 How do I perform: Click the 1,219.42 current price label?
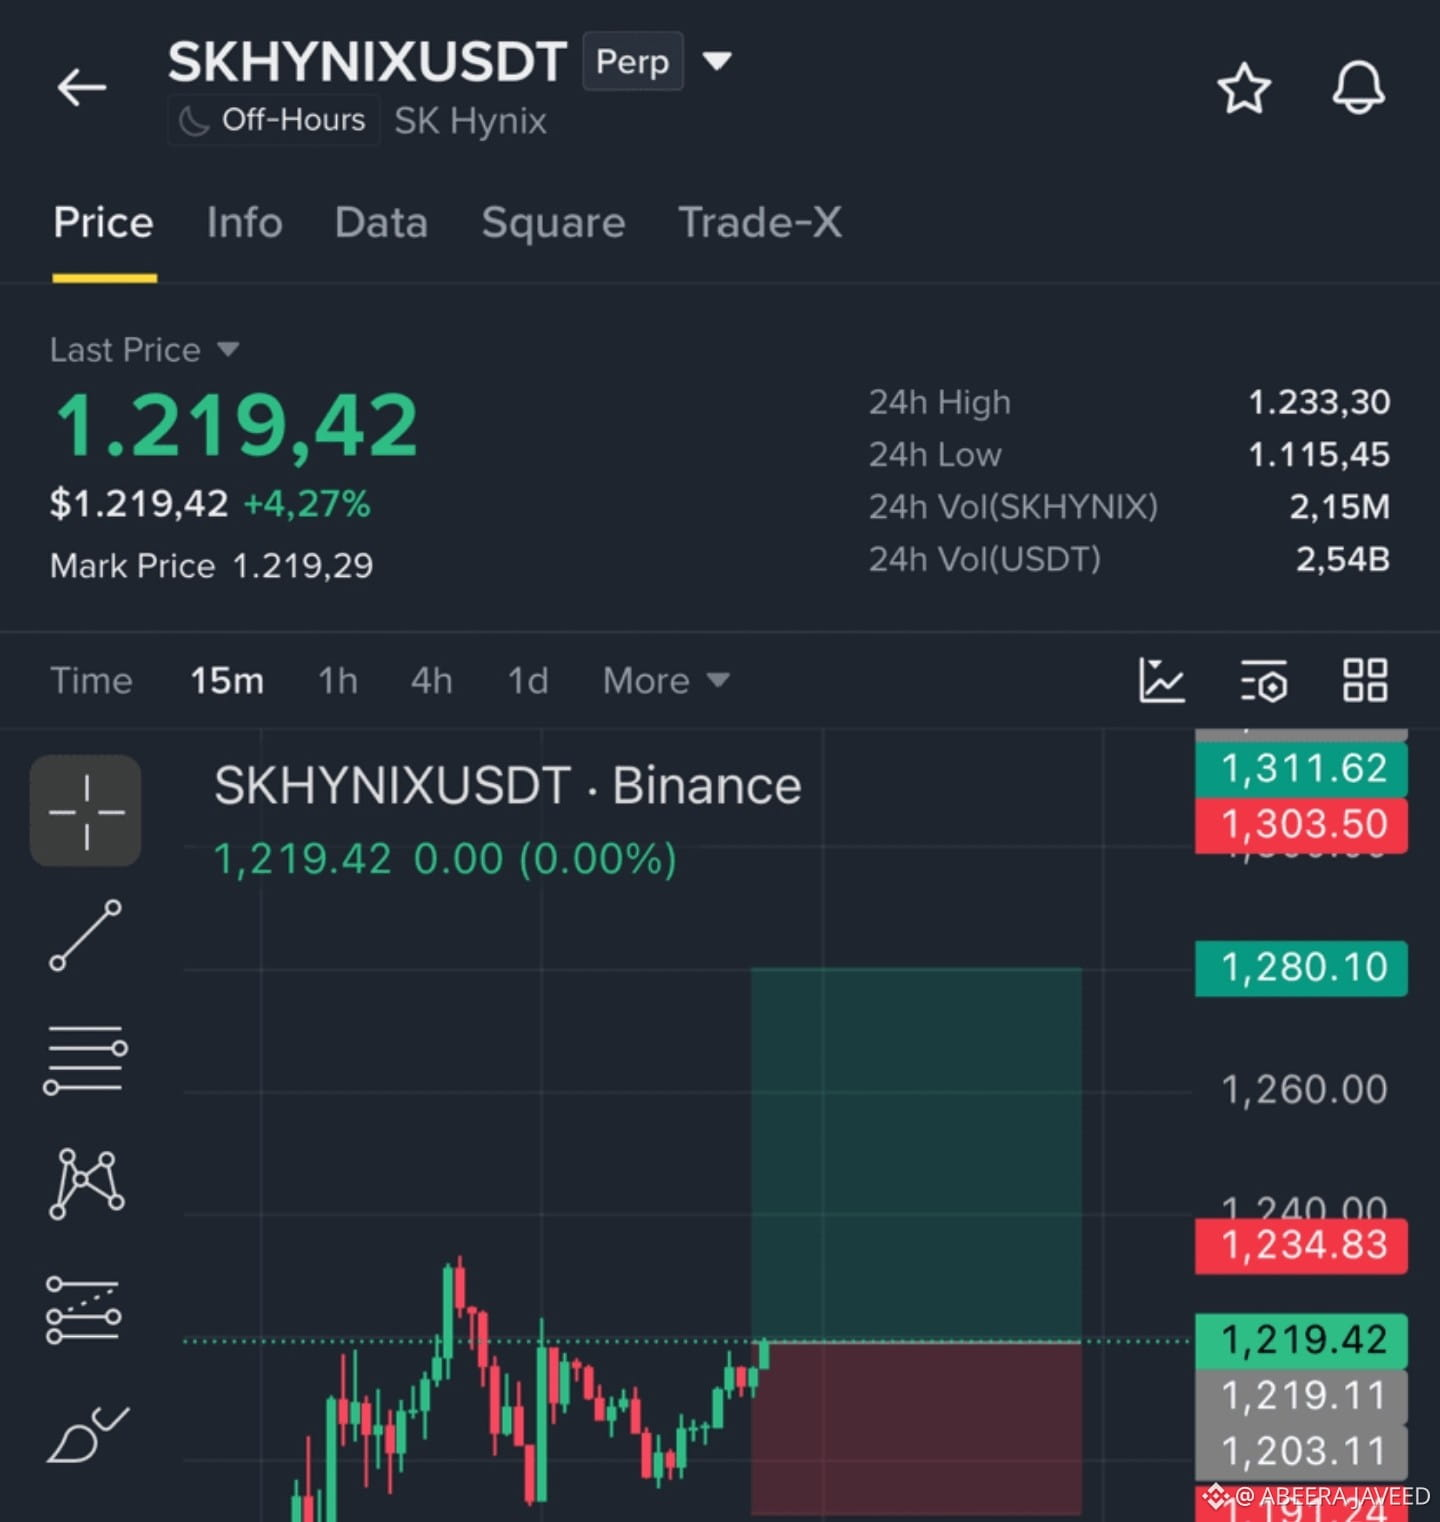1301,1340
